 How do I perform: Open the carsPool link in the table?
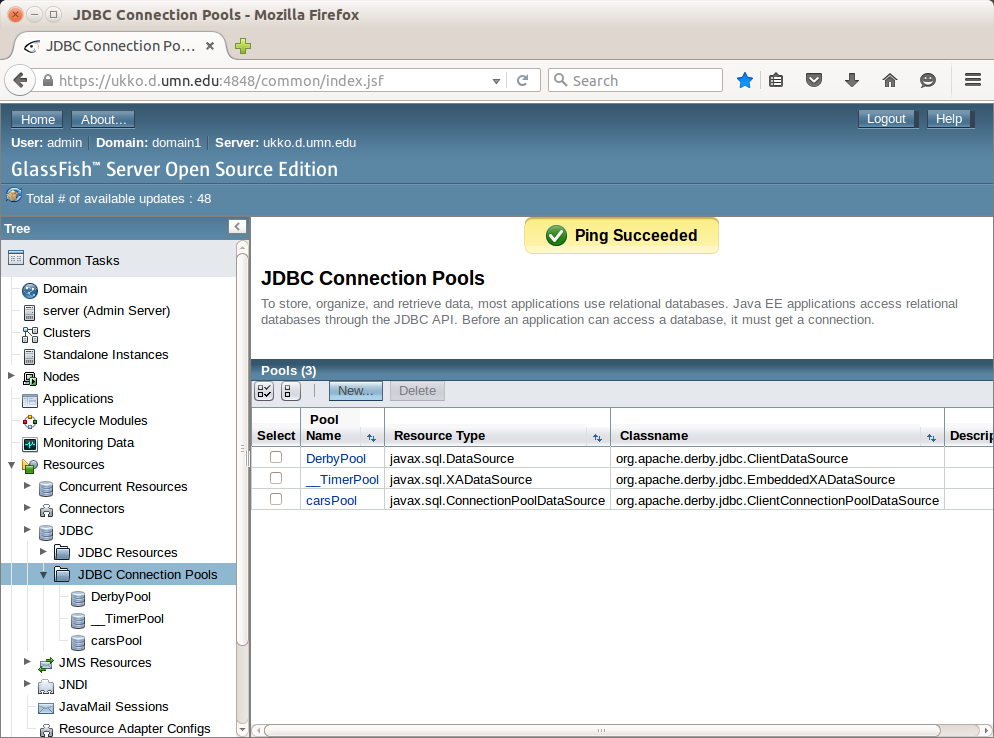[330, 500]
